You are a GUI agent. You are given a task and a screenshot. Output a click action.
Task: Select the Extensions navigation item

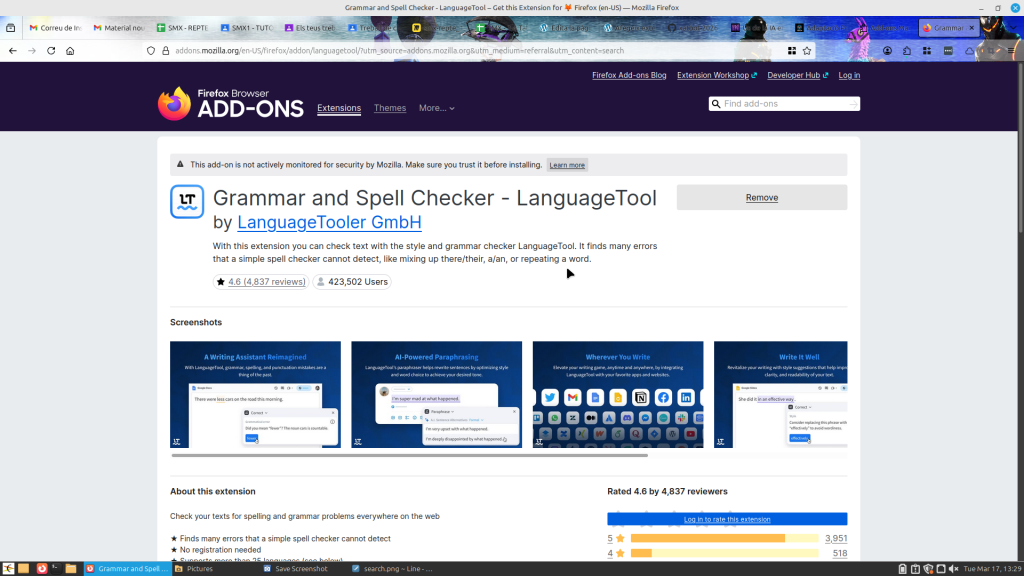pos(339,108)
